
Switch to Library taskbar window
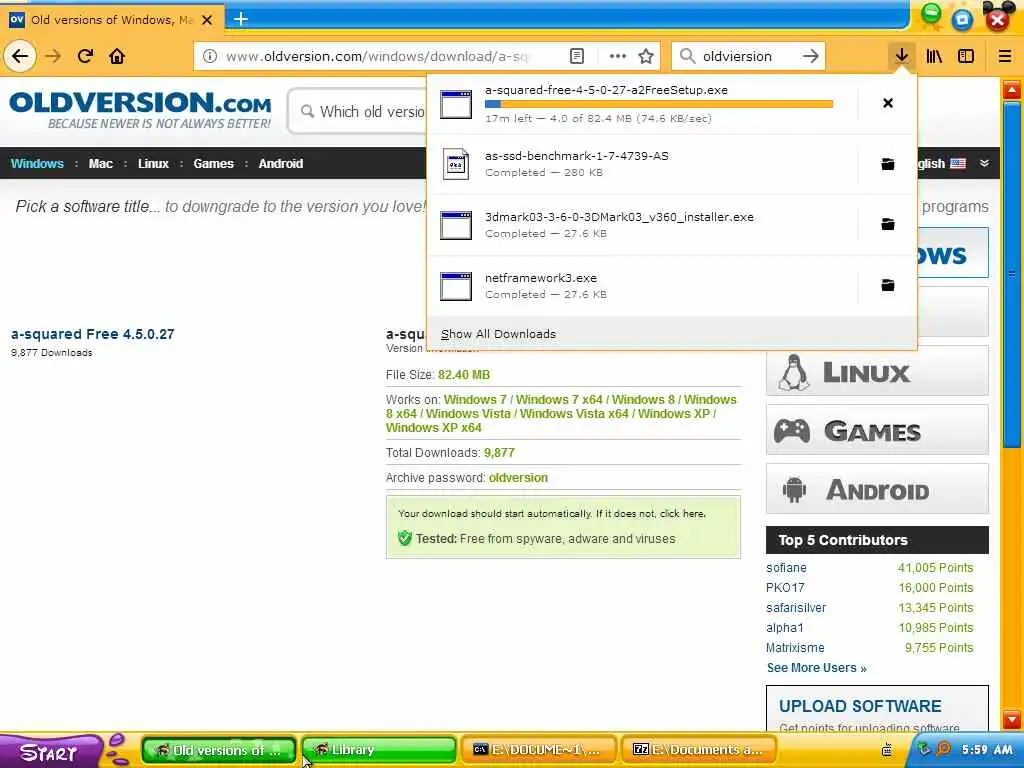pyautogui.click(x=379, y=750)
